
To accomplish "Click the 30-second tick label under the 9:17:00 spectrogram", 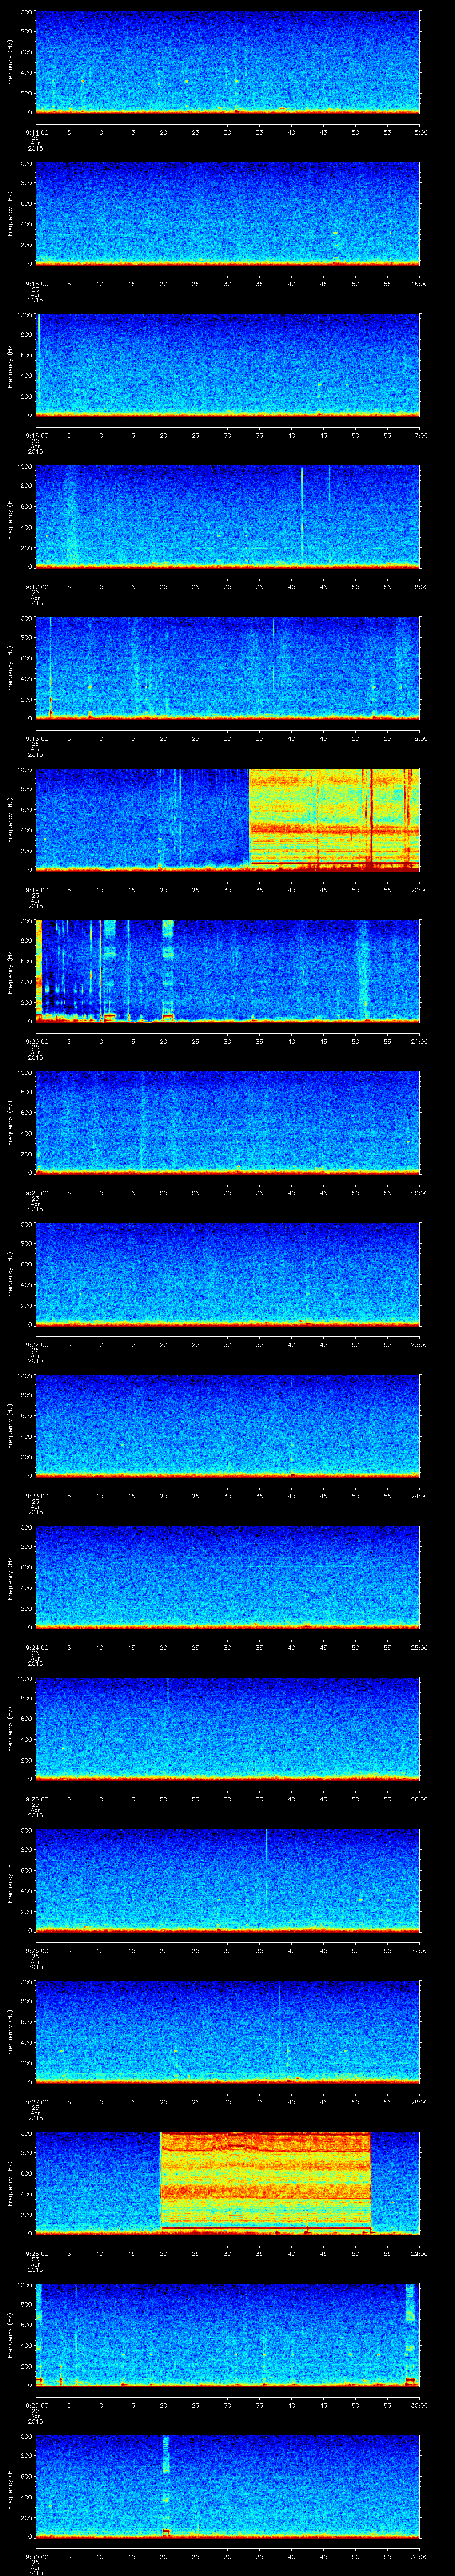I will click(228, 587).
